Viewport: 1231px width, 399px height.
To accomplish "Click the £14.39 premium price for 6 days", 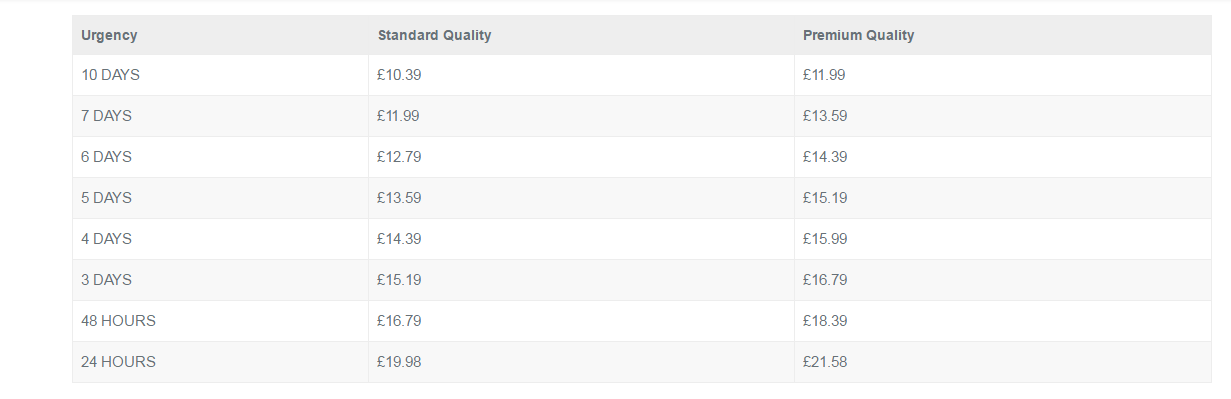I will (x=825, y=157).
